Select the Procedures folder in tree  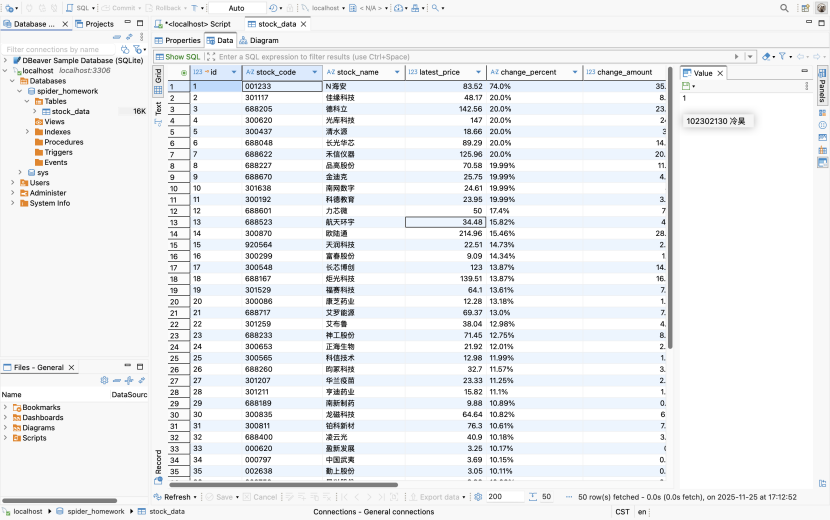point(64,142)
